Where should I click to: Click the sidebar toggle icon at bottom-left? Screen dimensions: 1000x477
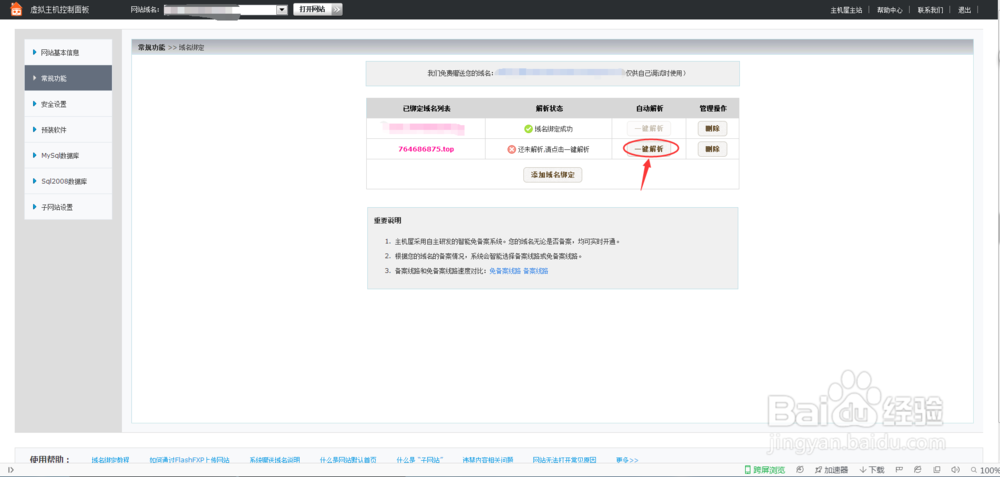(10, 470)
